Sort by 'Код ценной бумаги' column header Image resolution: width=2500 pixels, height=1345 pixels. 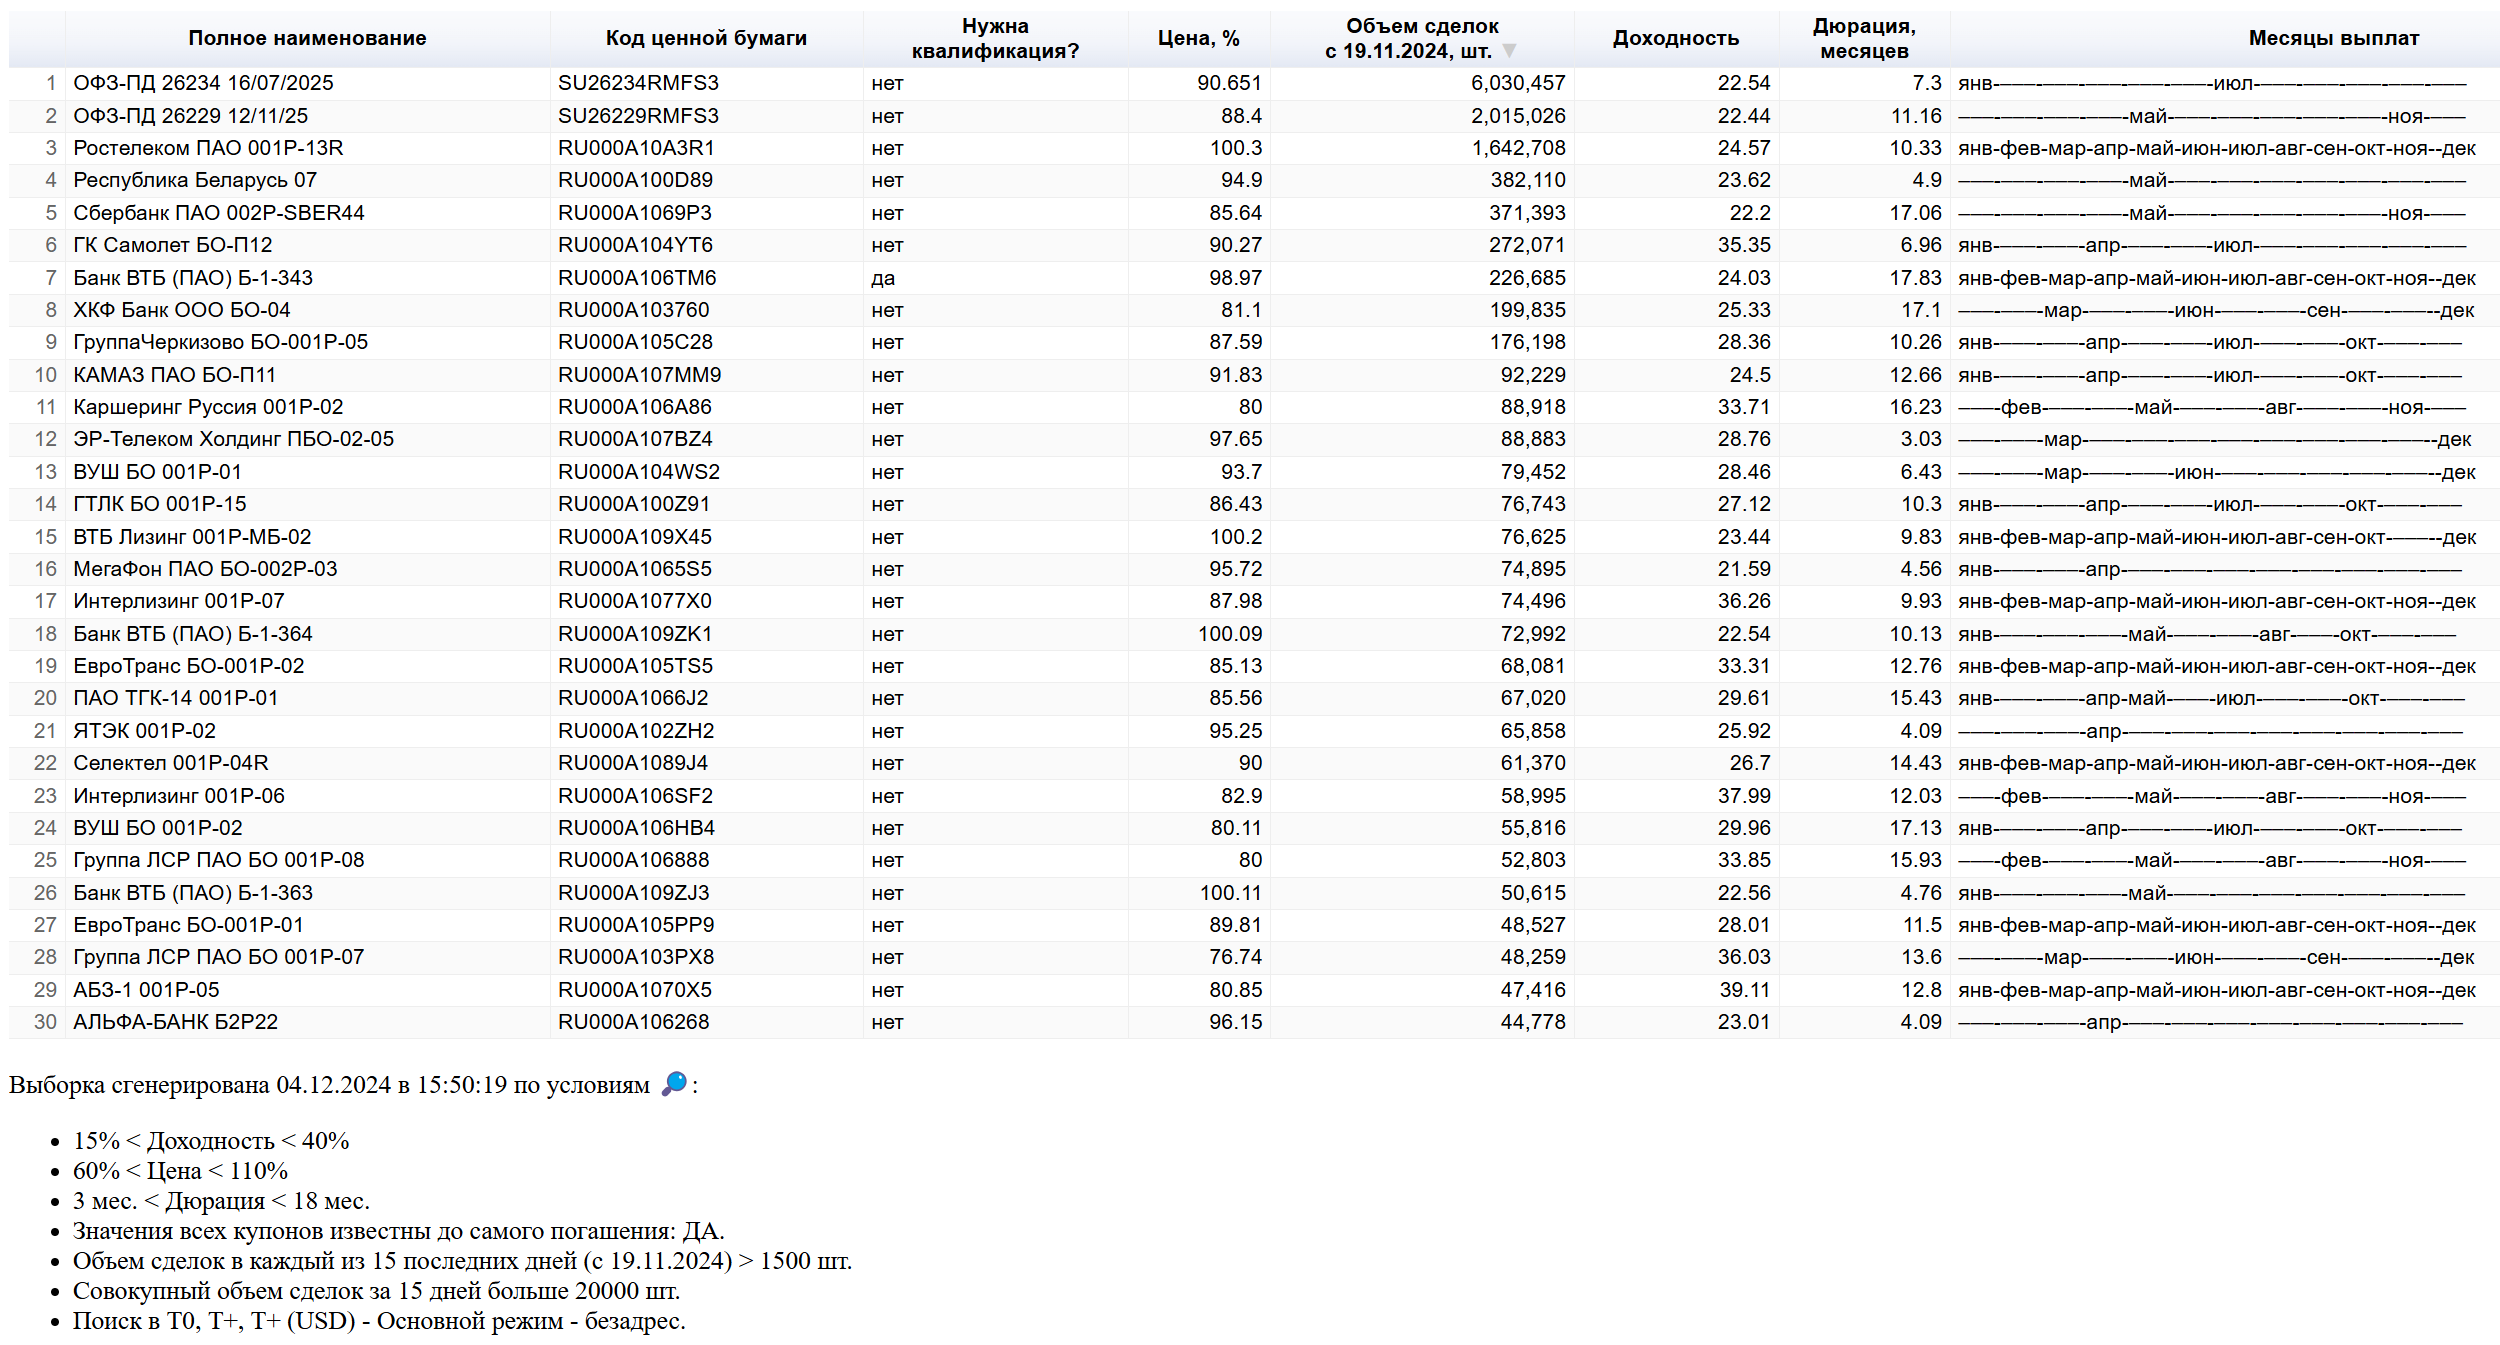[x=706, y=38]
